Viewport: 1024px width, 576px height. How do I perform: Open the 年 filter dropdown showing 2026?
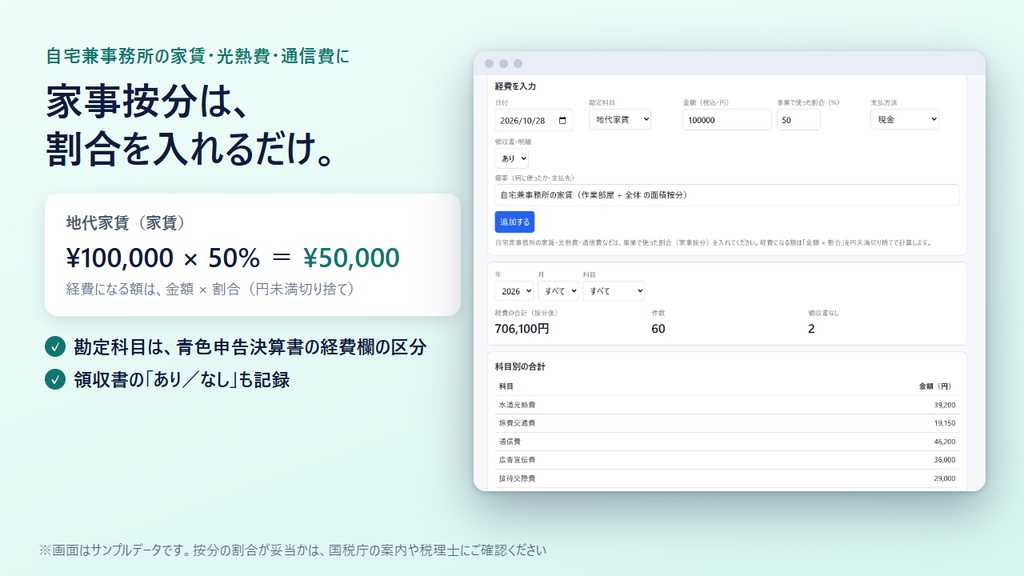[x=514, y=291]
